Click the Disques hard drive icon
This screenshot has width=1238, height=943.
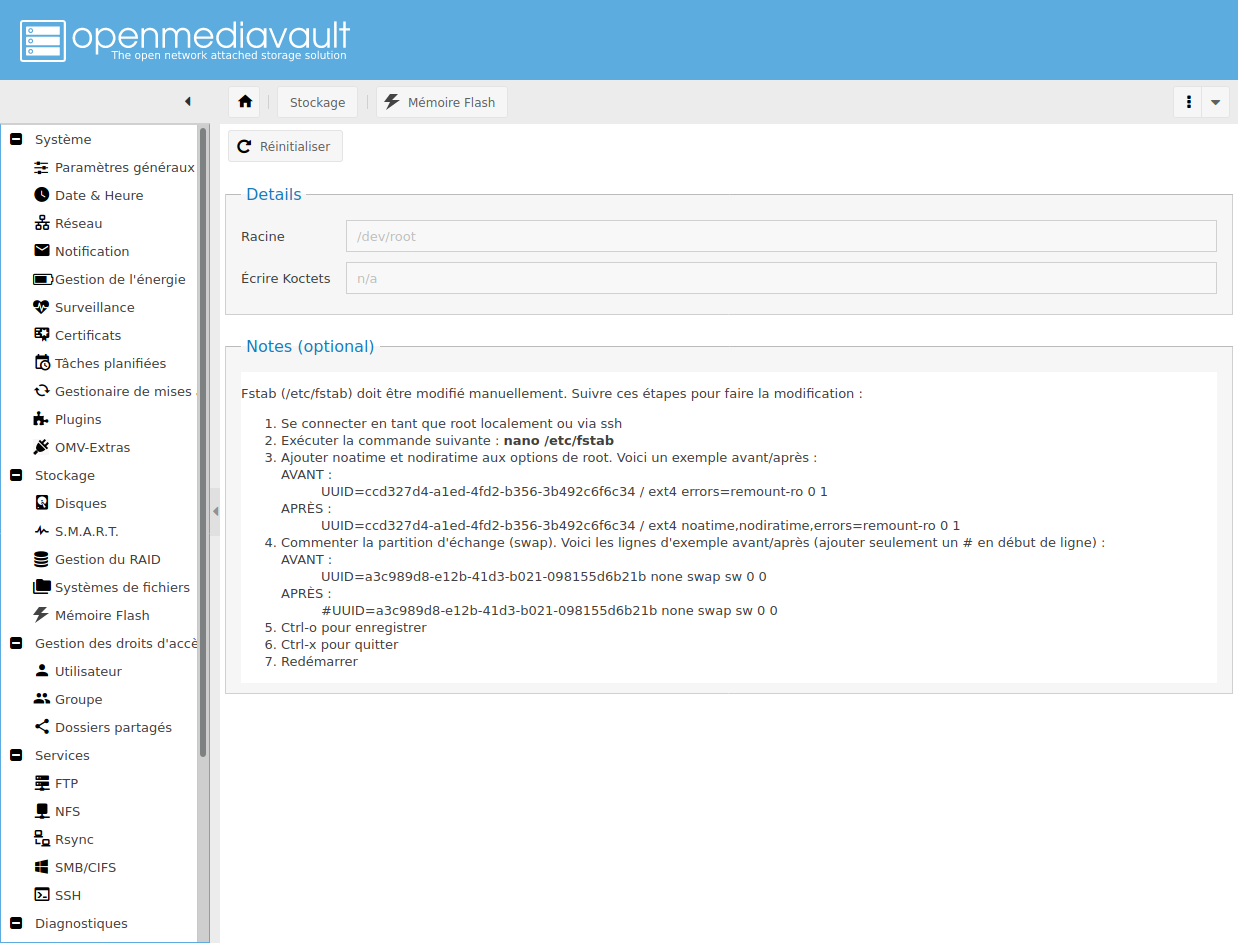(42, 503)
